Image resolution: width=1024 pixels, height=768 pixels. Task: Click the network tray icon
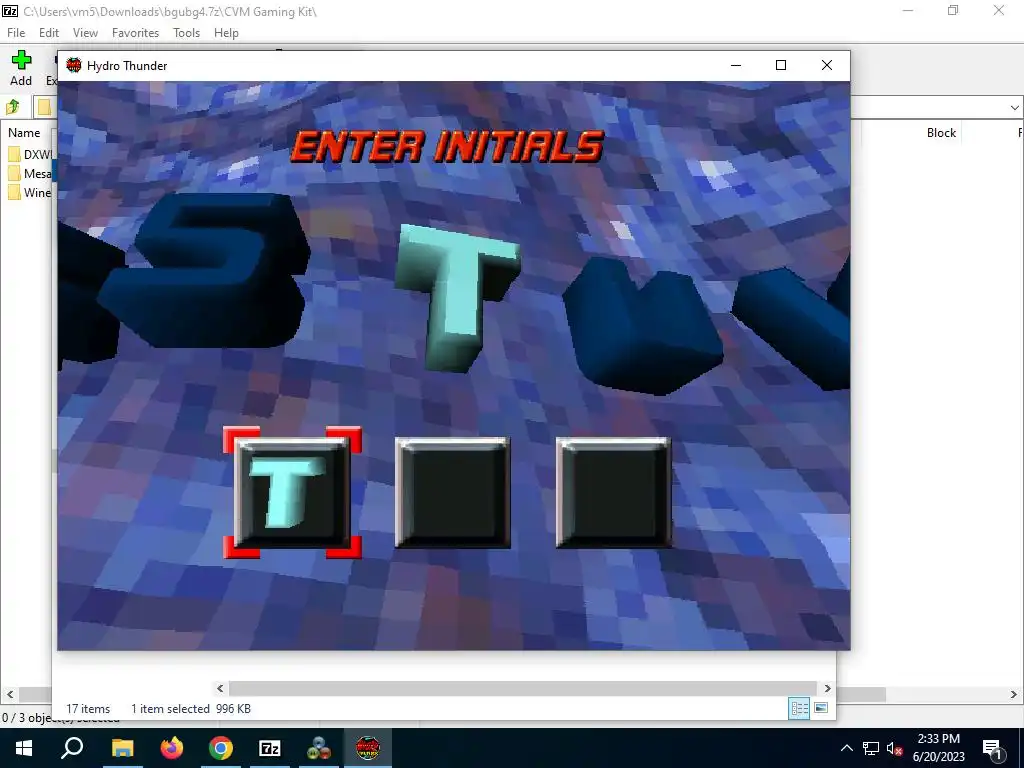click(x=871, y=748)
